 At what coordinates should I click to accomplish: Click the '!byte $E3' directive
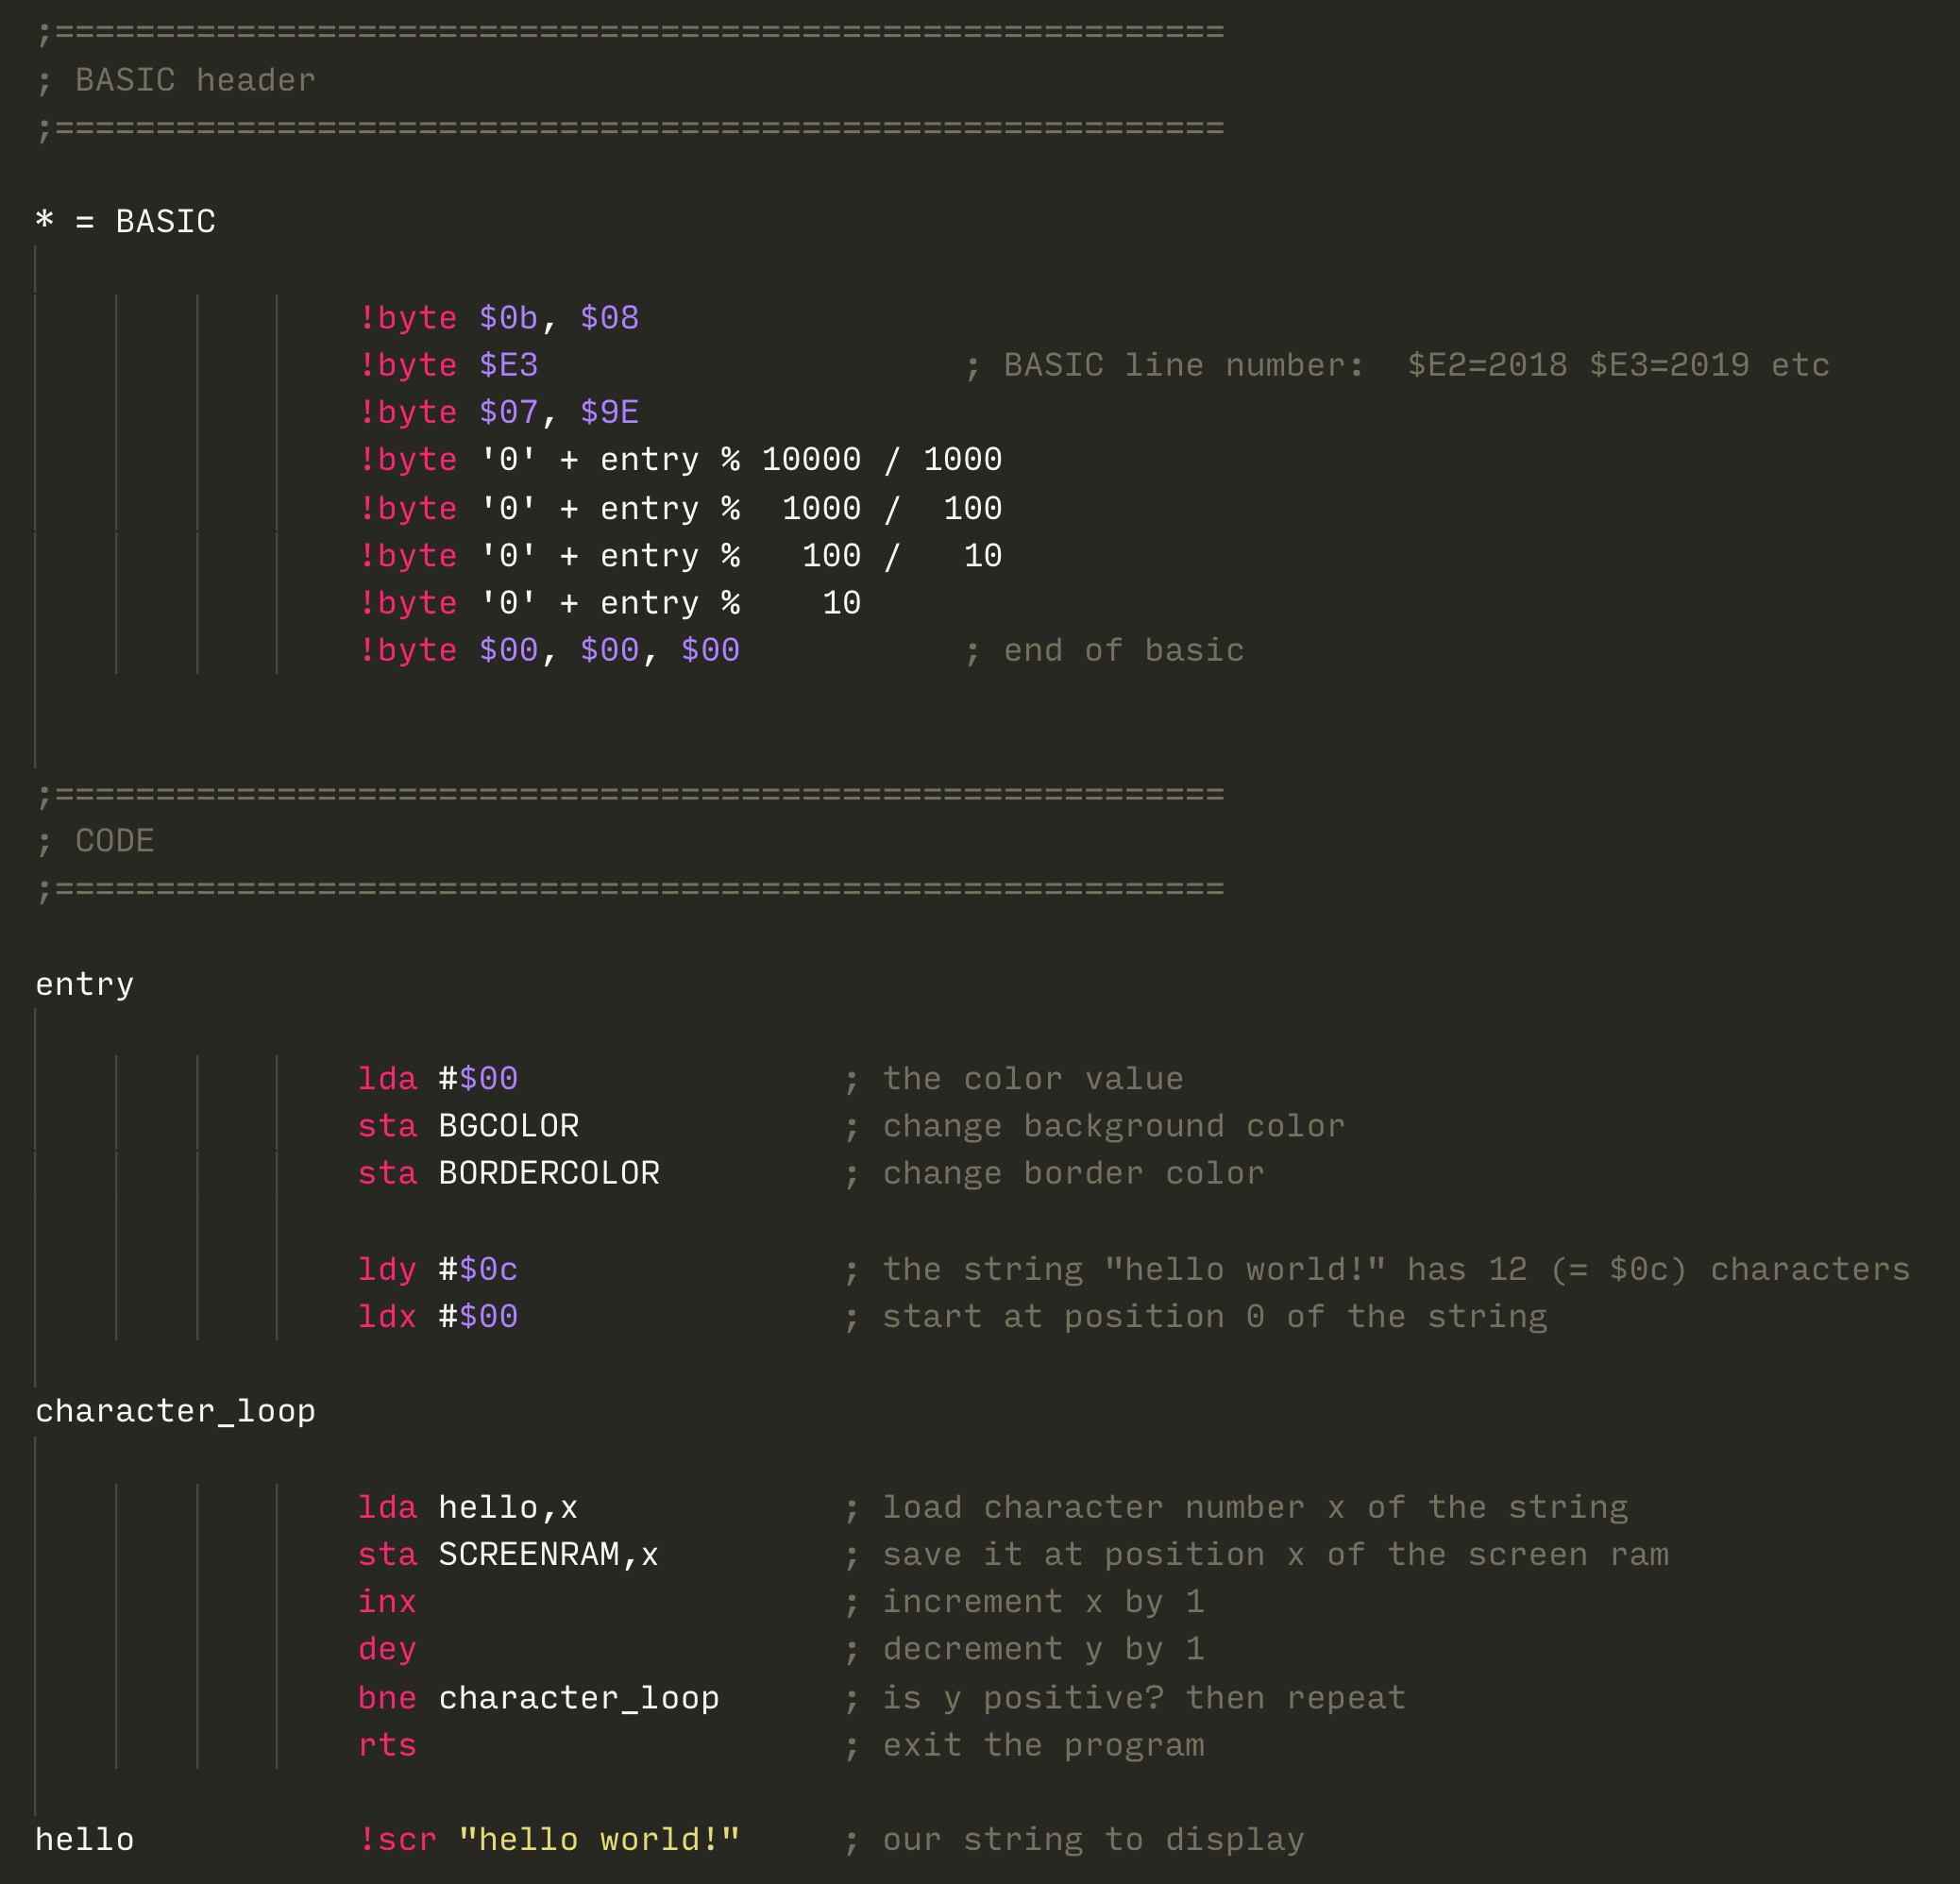pyautogui.click(x=448, y=365)
